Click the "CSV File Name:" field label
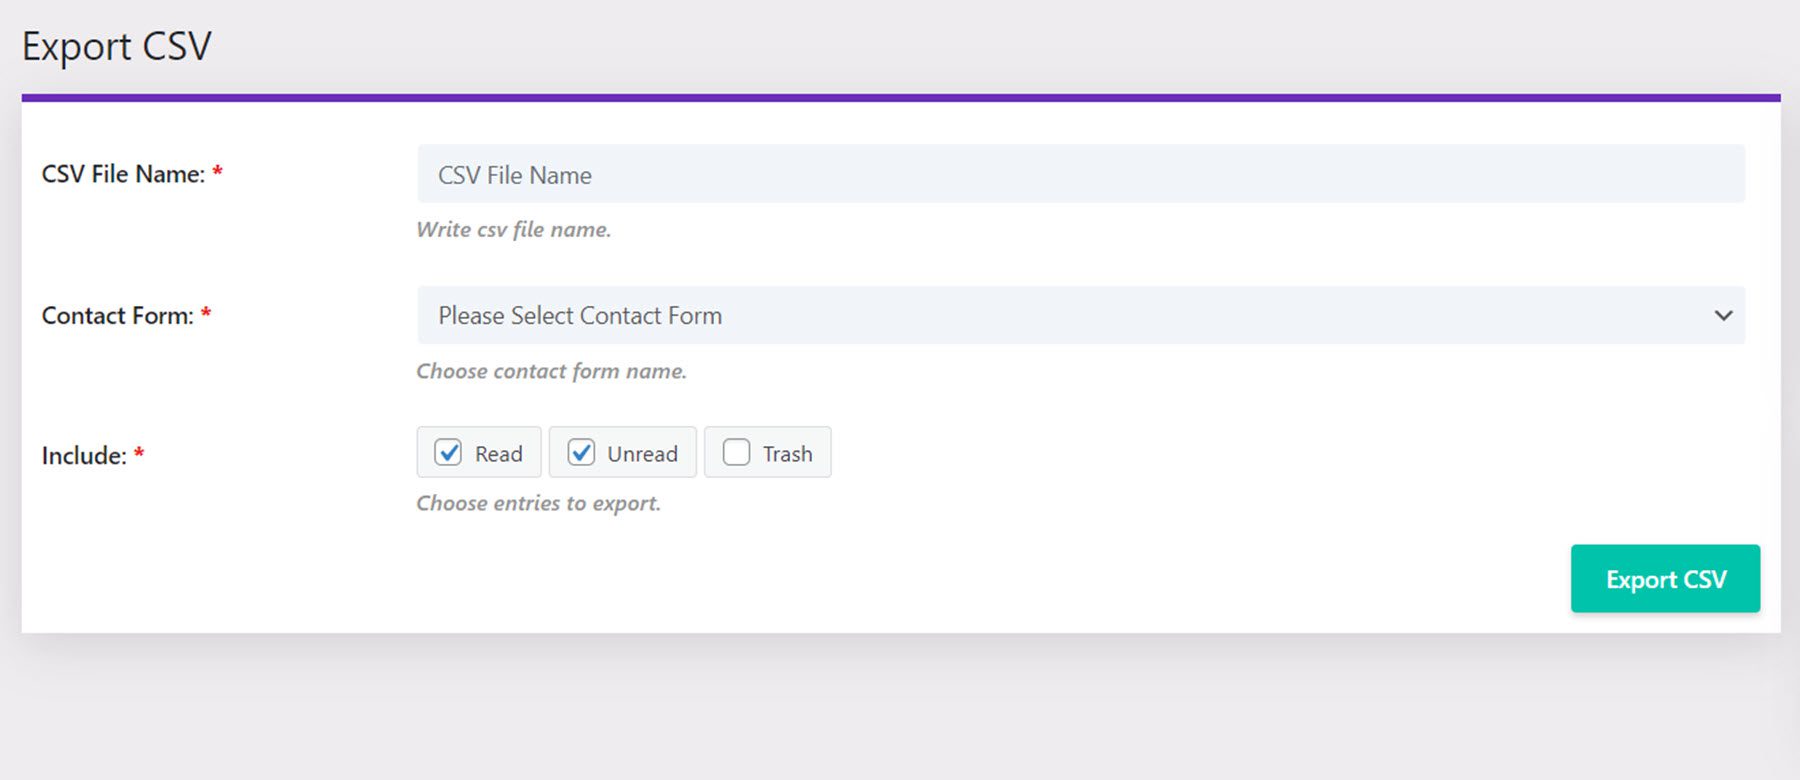The width and height of the screenshot is (1800, 780). click(x=123, y=174)
